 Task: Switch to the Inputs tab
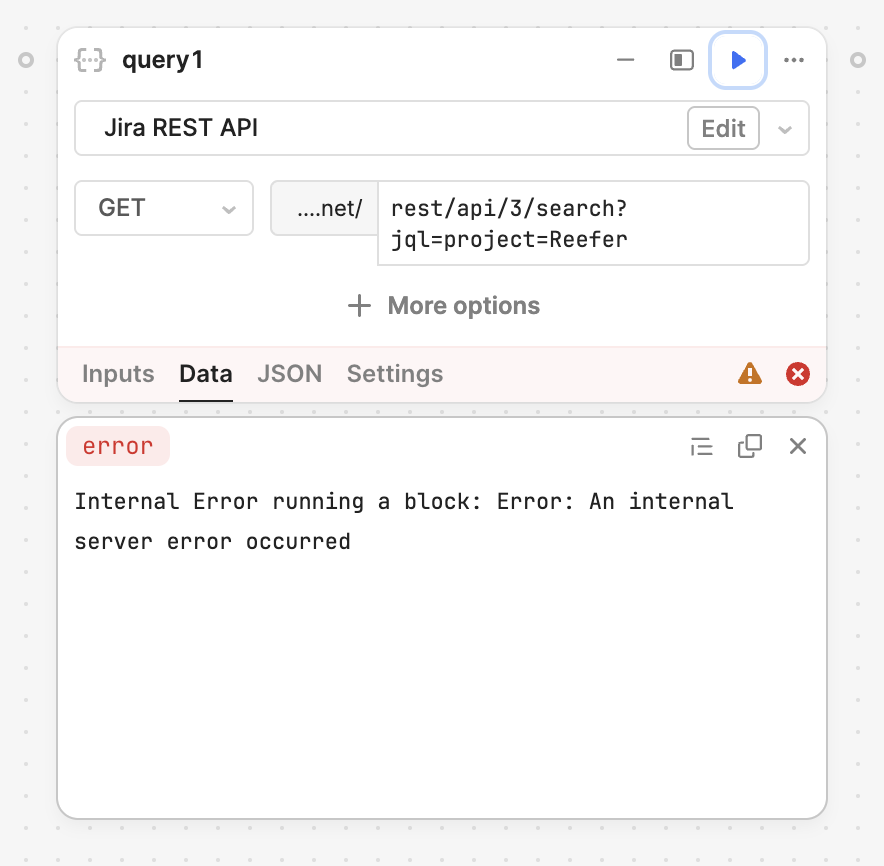point(118,374)
